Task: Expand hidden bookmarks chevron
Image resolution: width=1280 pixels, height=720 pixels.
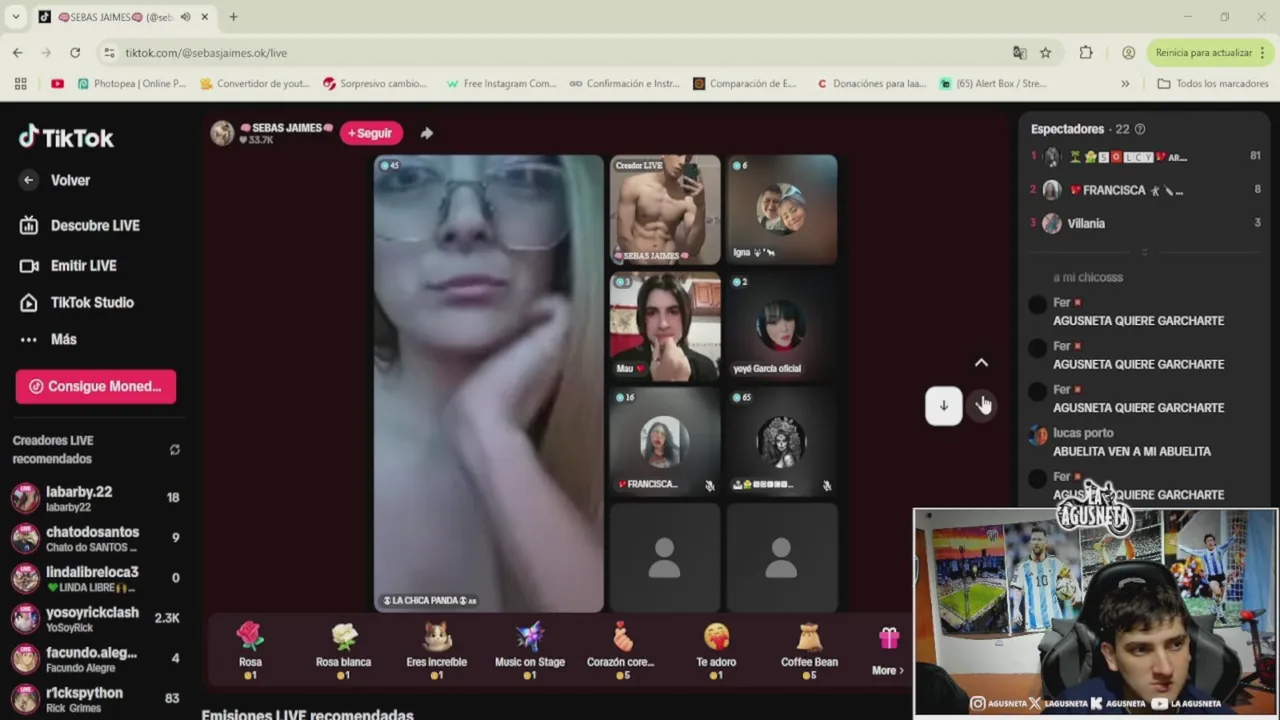Action: point(1125,84)
